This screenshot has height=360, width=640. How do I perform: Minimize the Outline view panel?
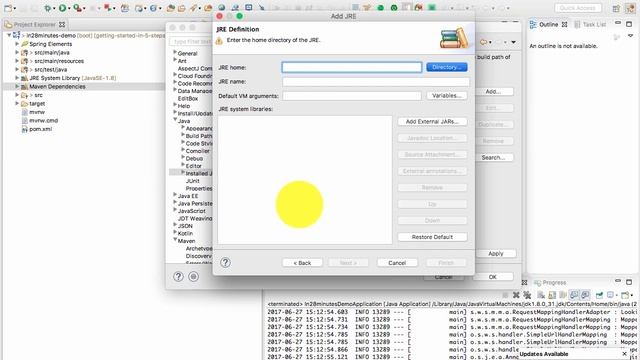[618, 24]
